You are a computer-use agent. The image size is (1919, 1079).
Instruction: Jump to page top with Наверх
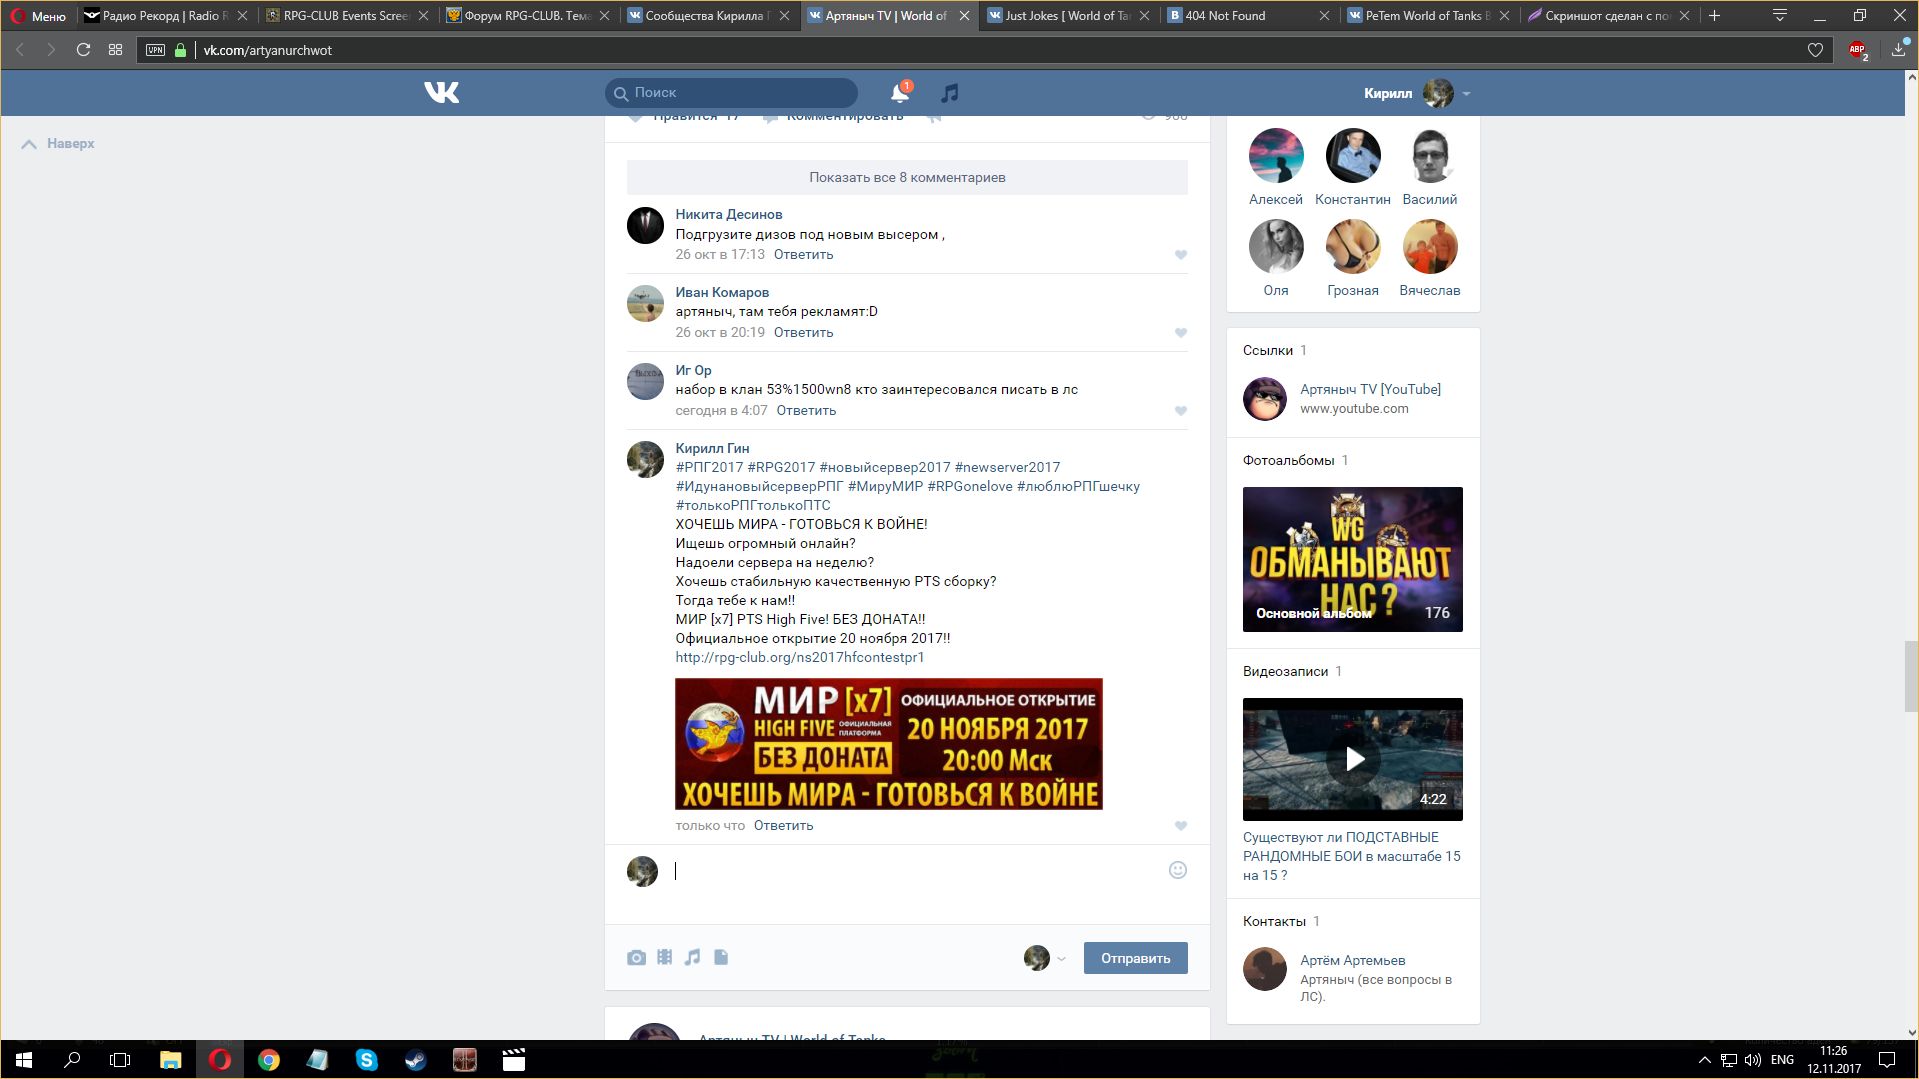(x=58, y=144)
